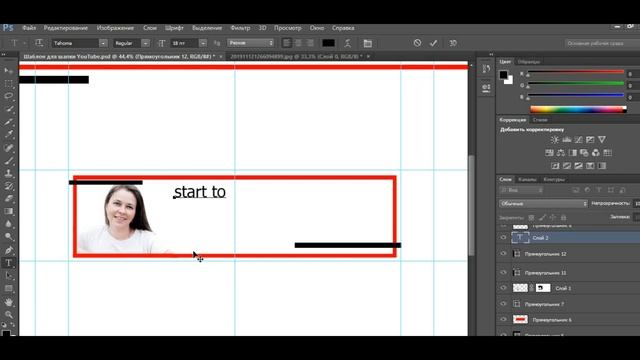Cancel the current text edit

pos(417,43)
